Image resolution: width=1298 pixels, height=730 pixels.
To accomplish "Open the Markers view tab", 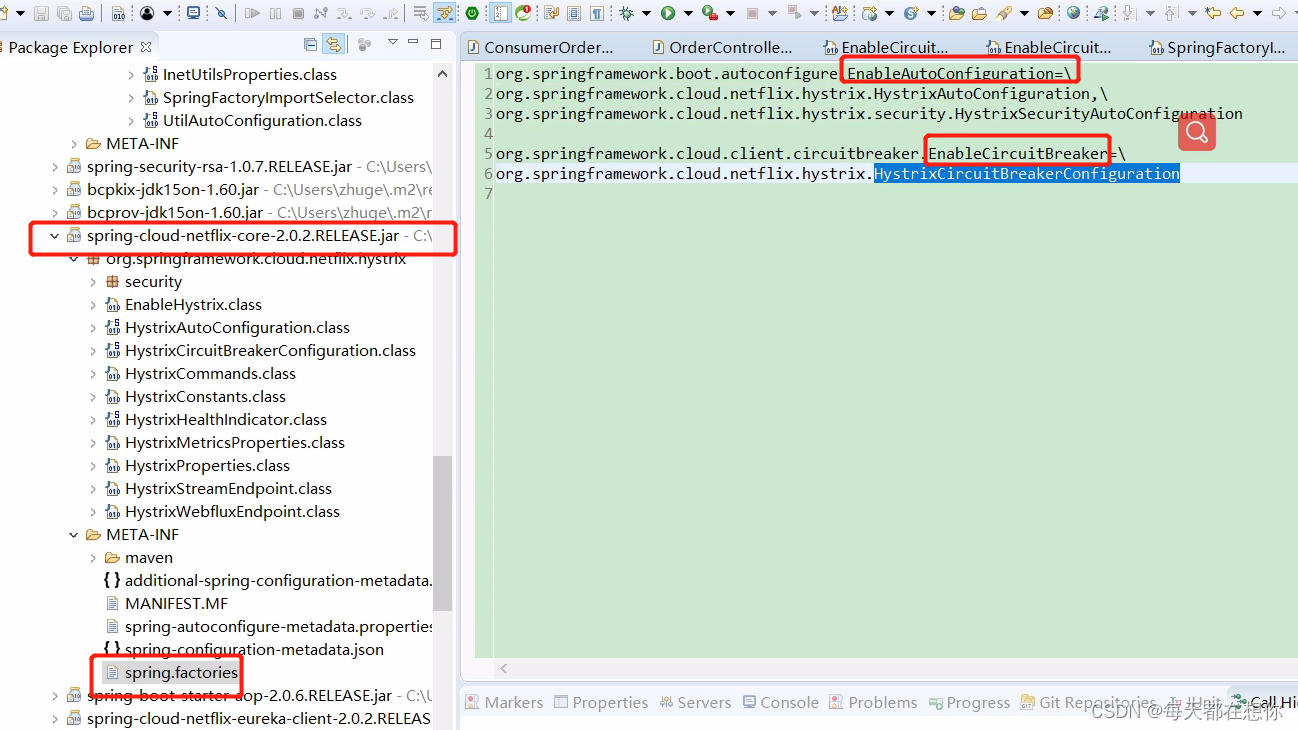I will 504,702.
